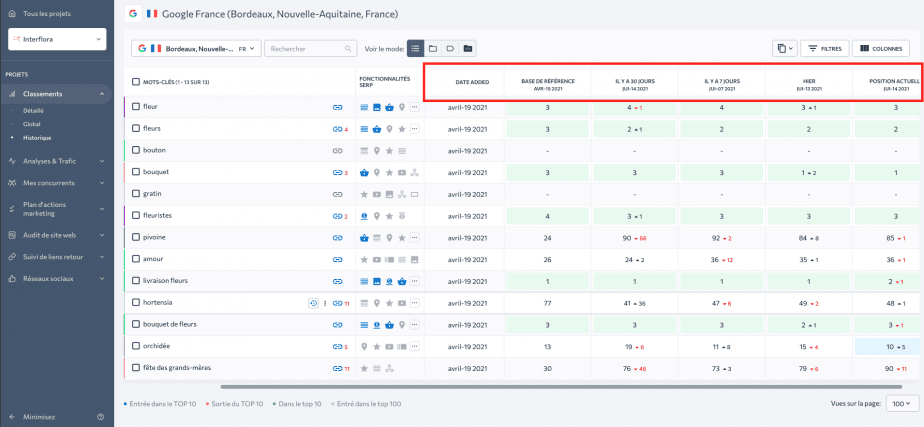Open the Interflora project dropdown

(57, 39)
